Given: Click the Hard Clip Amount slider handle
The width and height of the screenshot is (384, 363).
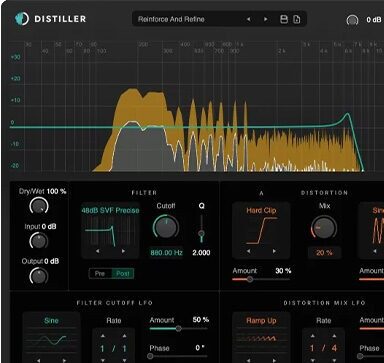Looking at the screenshot, I should click(250, 280).
